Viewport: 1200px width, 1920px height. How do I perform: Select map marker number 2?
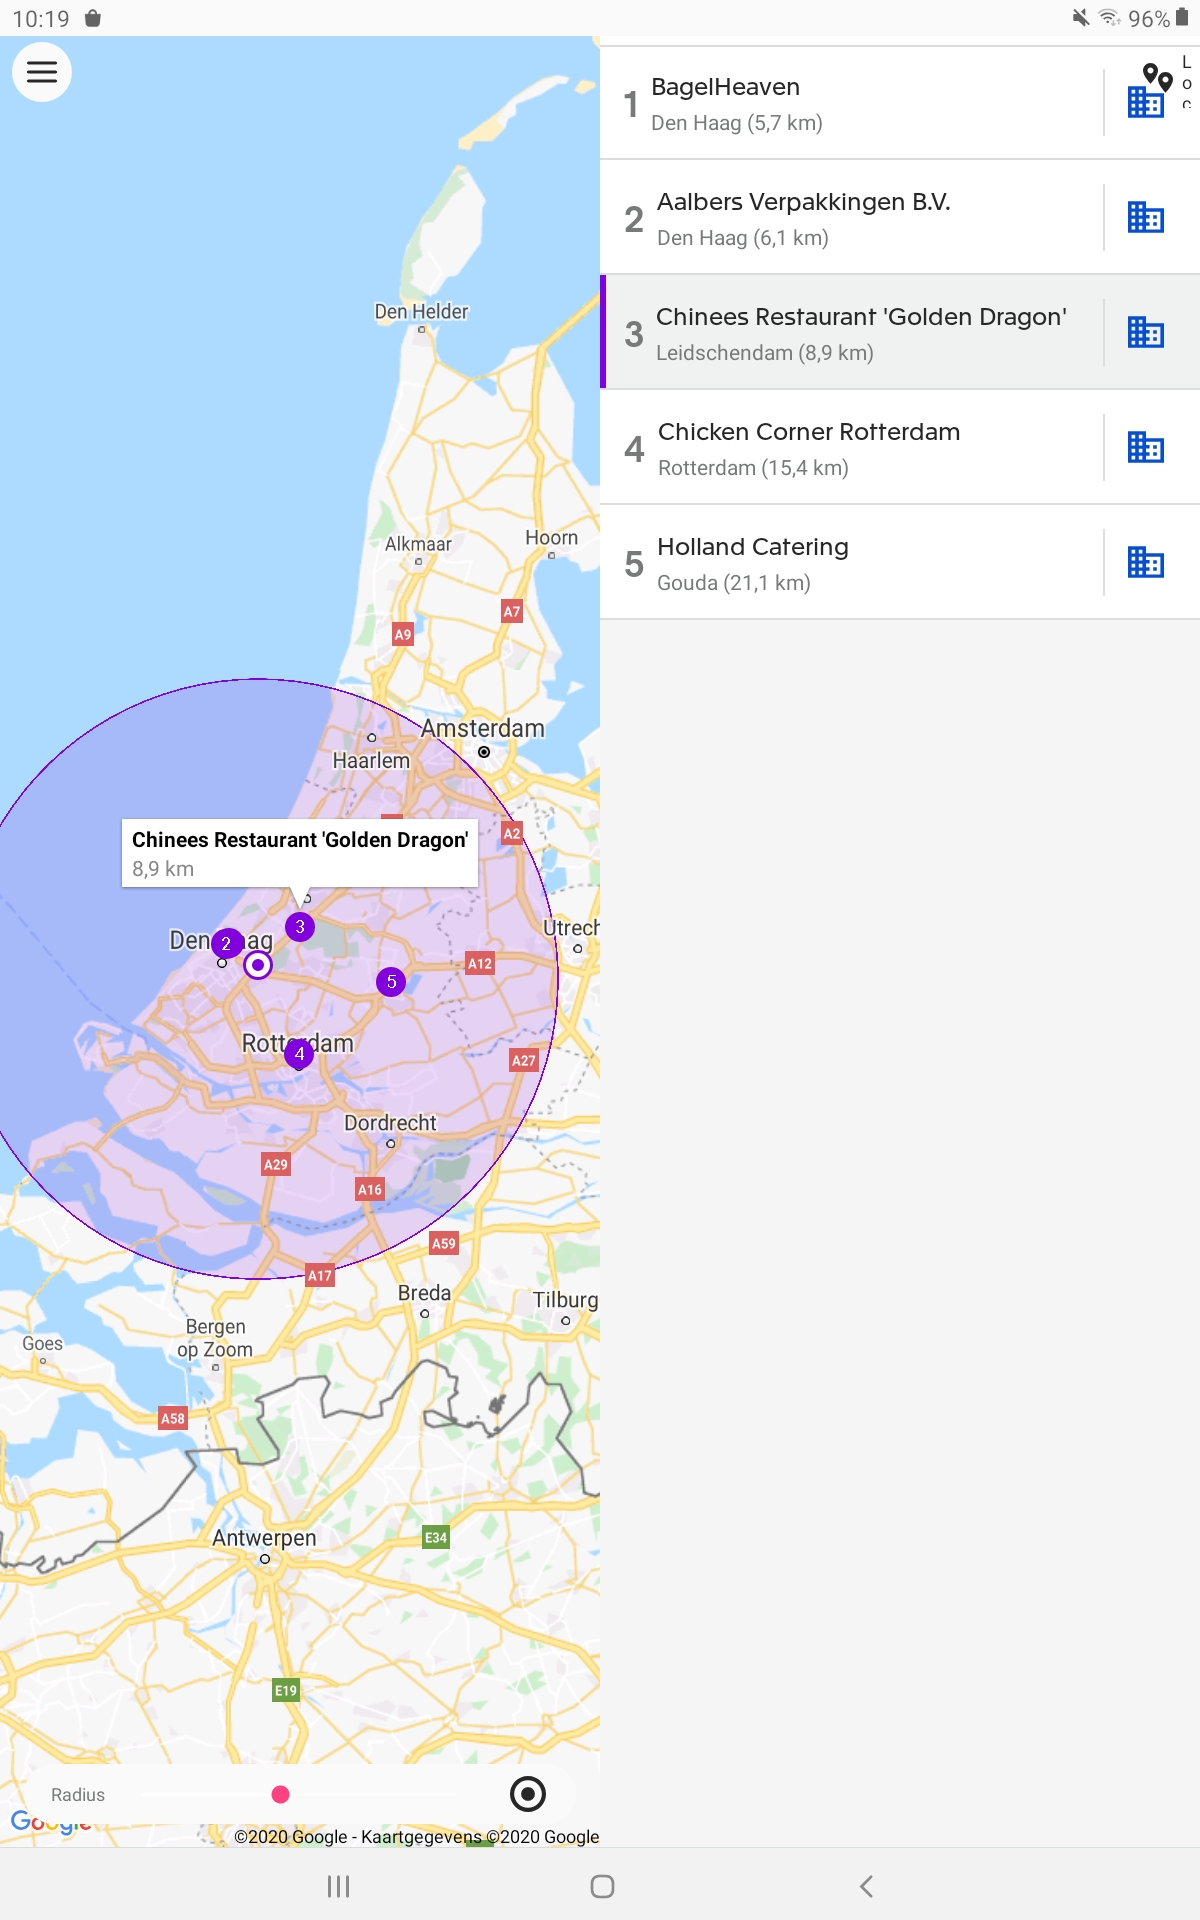pyautogui.click(x=227, y=943)
